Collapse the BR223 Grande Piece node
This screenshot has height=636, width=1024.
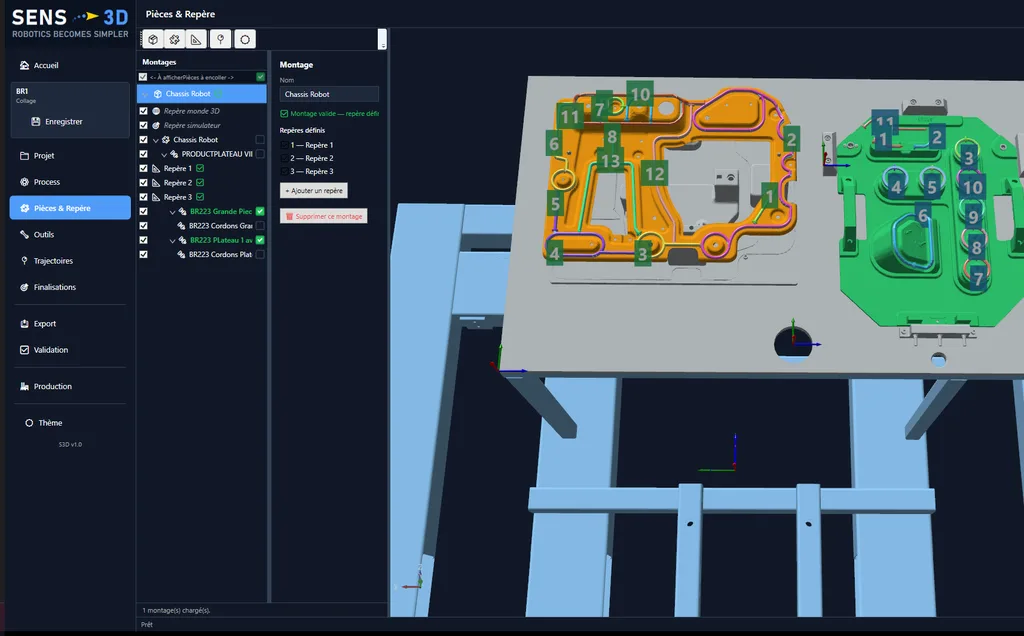(x=172, y=212)
